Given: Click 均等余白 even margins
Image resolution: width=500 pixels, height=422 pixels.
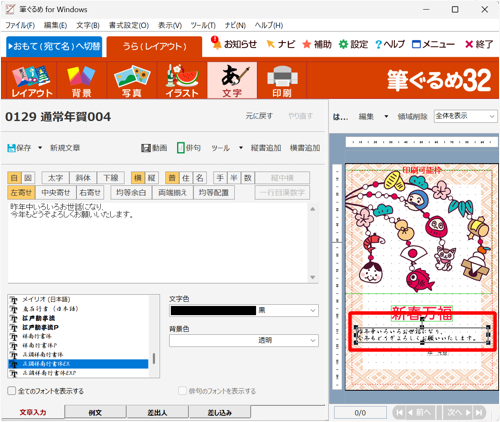Looking at the screenshot, I should click(x=131, y=192).
